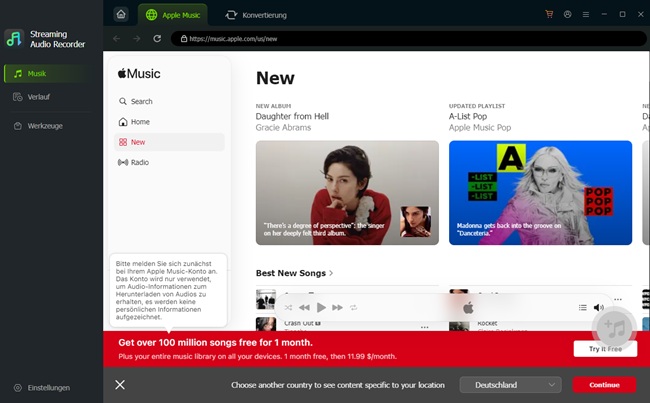
Task: Toggle shuffle in the player bar
Action: [x=288, y=308]
